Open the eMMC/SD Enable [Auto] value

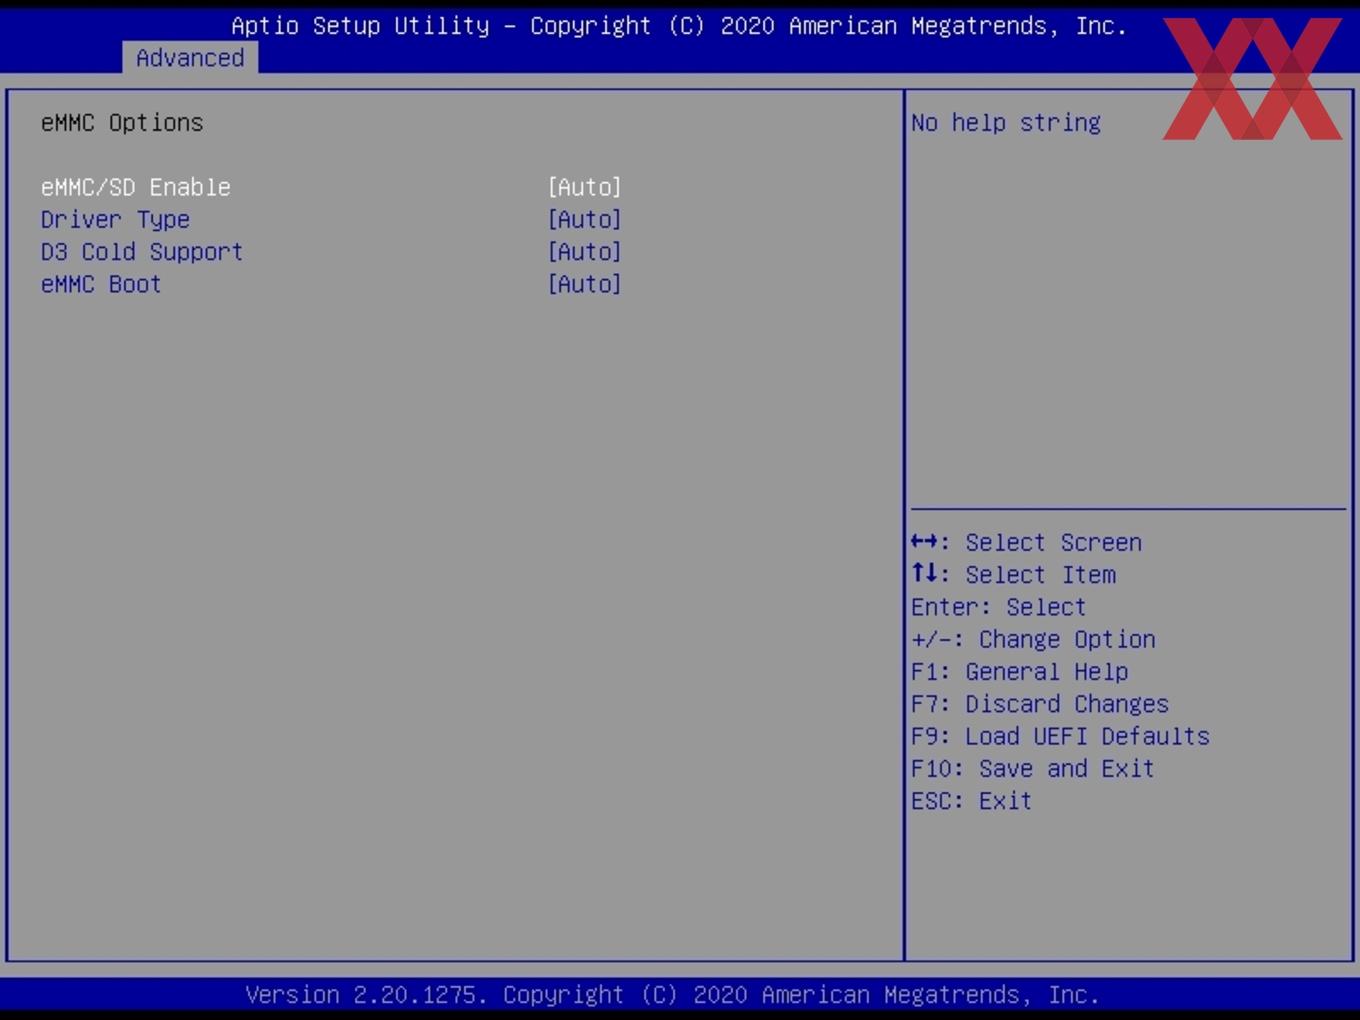click(585, 187)
